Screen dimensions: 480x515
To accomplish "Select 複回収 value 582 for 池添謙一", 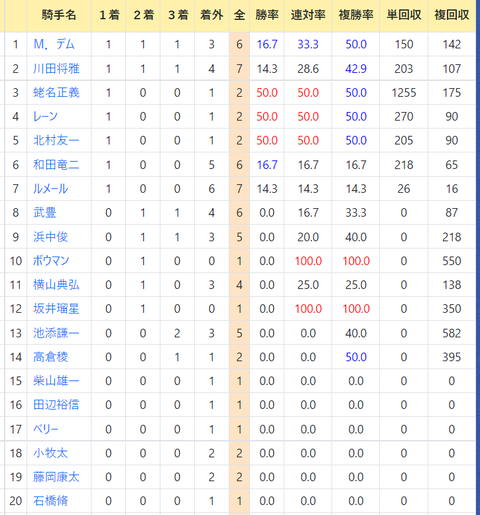I will tap(452, 333).
